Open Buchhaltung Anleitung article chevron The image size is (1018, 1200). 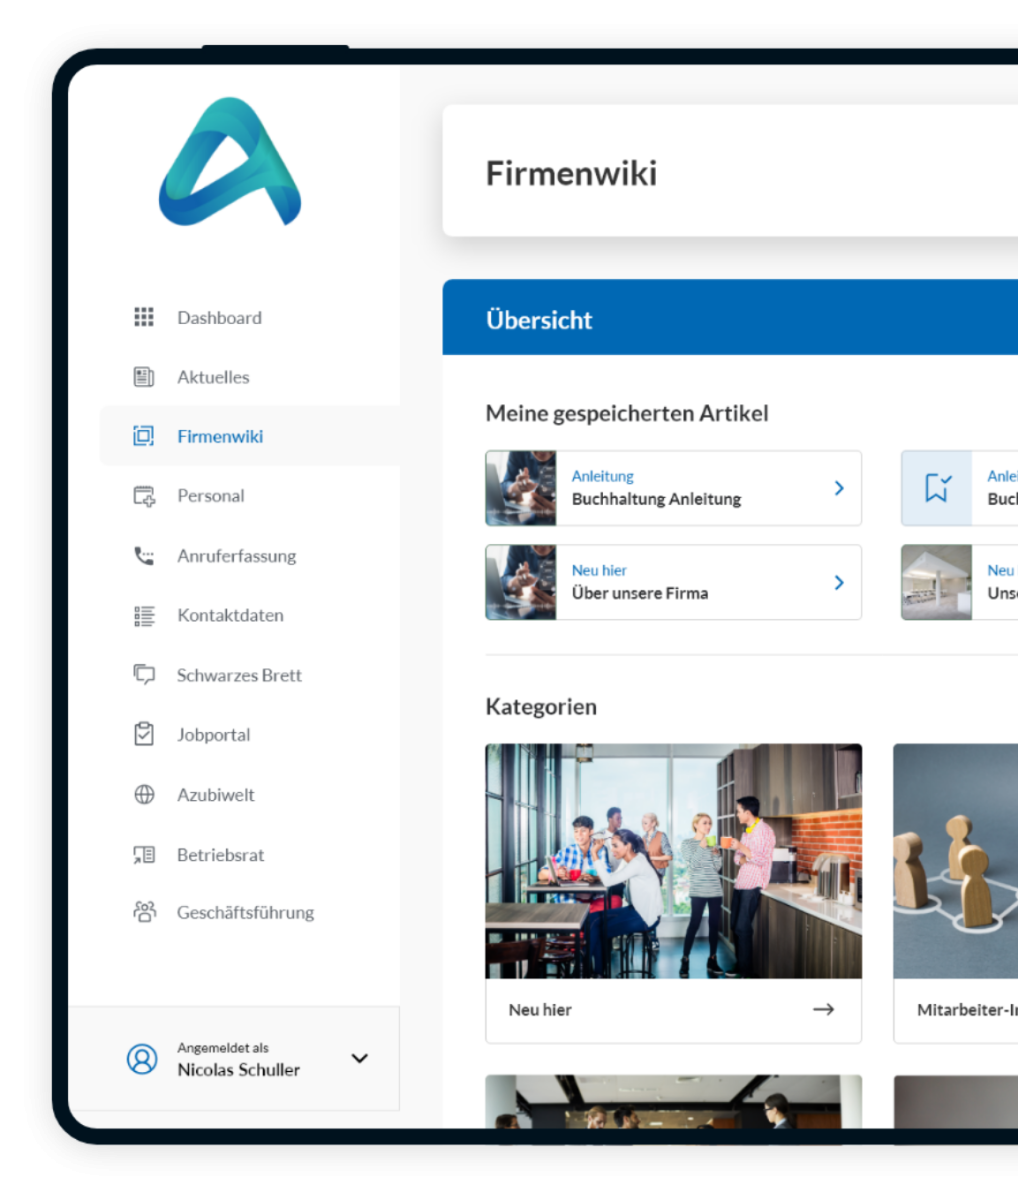click(x=839, y=488)
